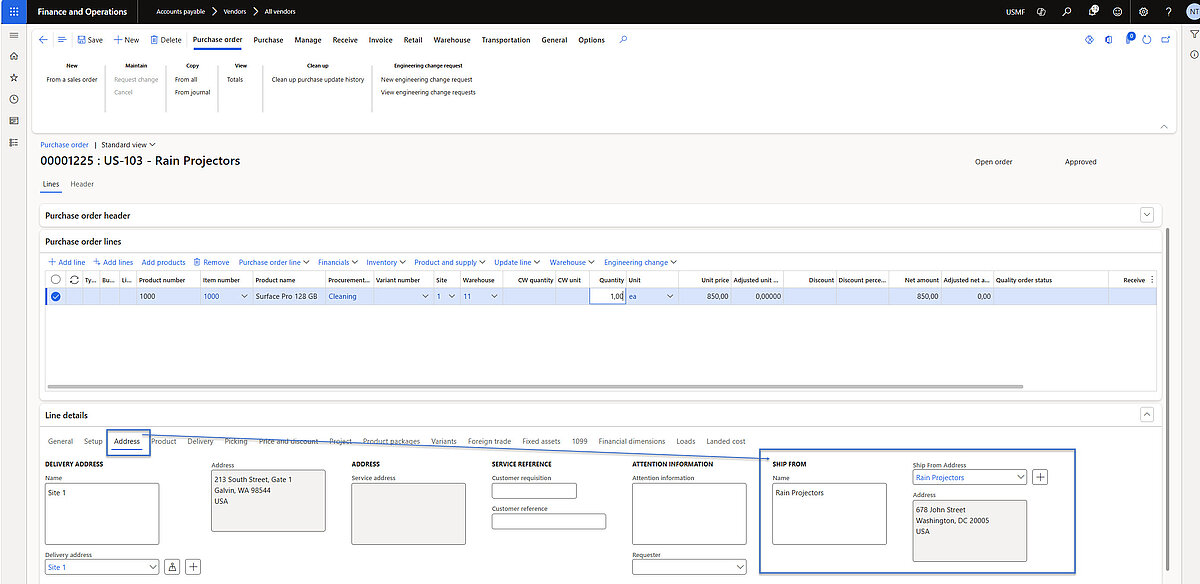Click the grid horizontal scrollbar
This screenshot has height=584, width=1200.
pos(535,387)
